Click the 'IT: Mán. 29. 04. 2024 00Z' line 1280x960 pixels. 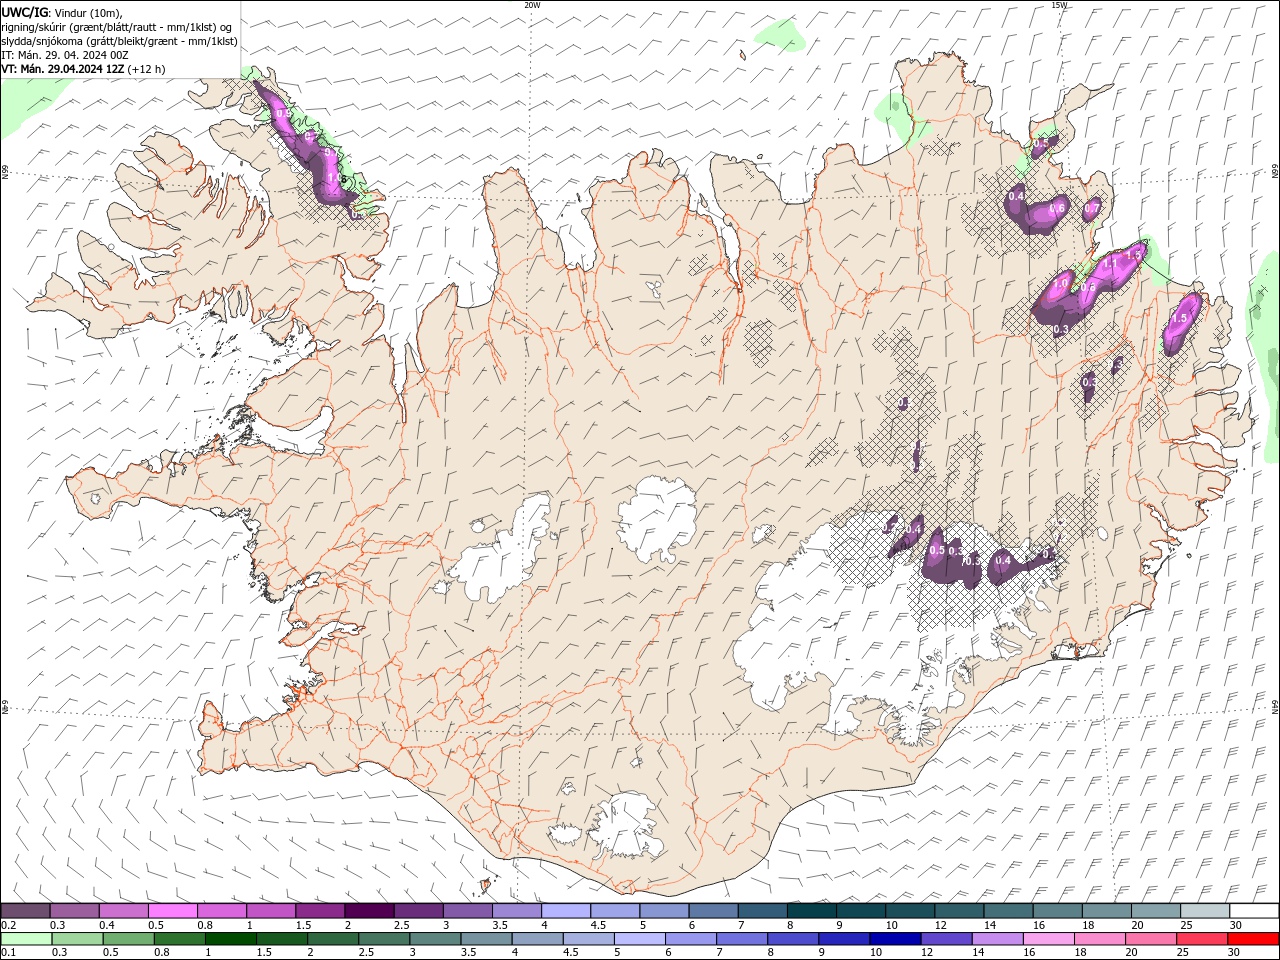66,55
